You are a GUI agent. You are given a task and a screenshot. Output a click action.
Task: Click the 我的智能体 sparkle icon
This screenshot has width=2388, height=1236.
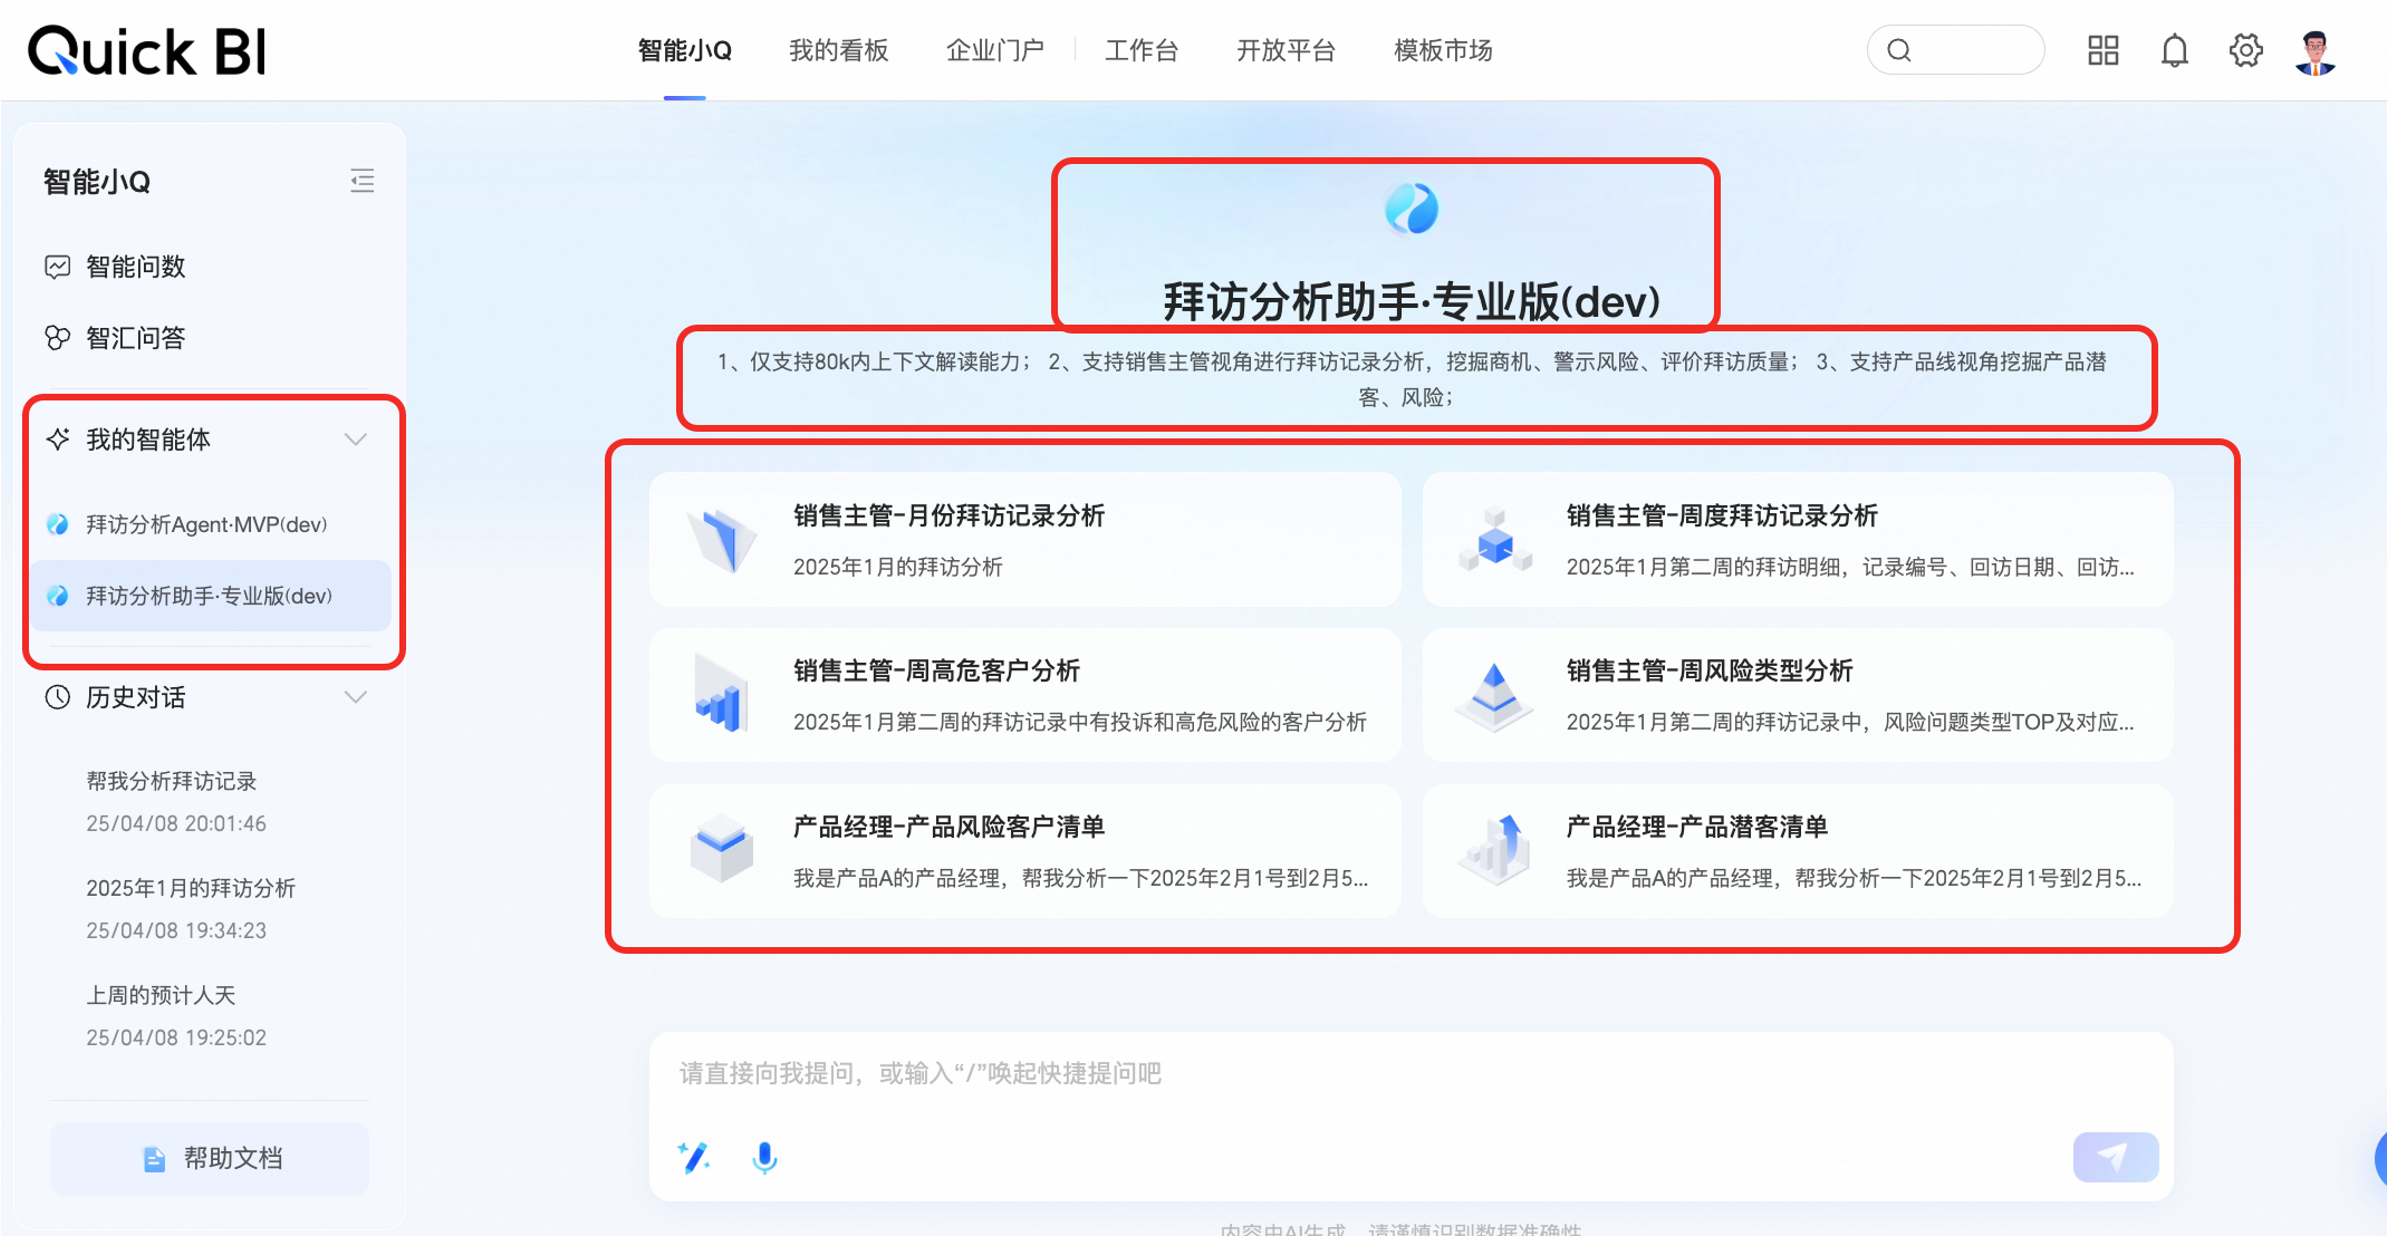pyautogui.click(x=58, y=439)
